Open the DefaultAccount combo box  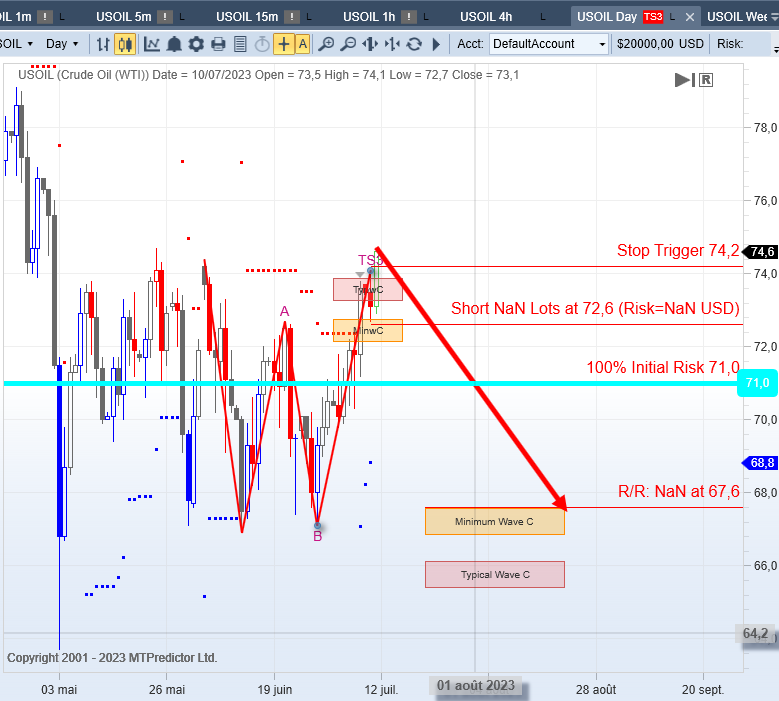coord(549,44)
